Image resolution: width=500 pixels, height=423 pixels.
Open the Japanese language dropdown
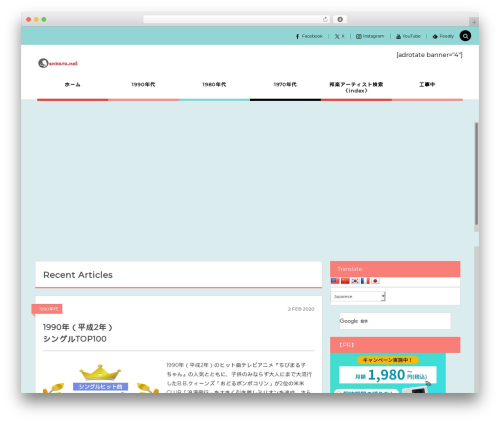[x=358, y=296]
